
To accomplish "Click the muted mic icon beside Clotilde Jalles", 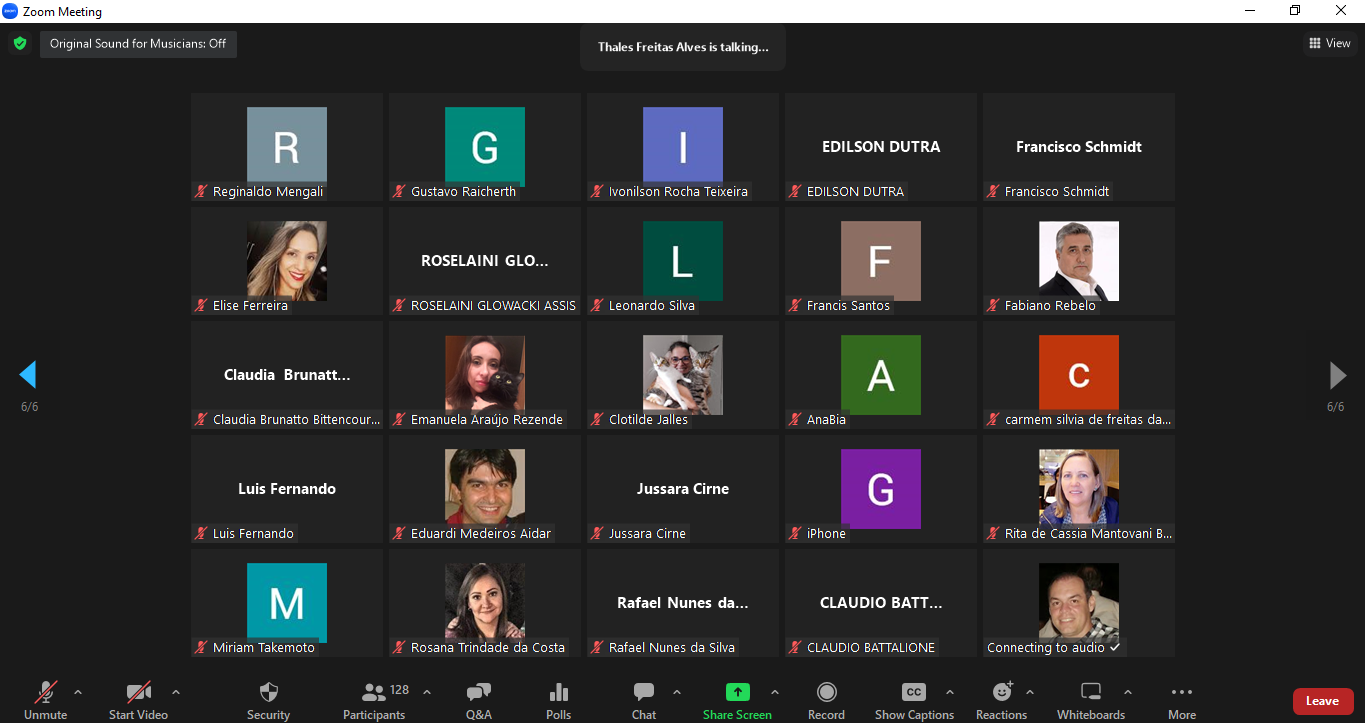I will (x=598, y=420).
